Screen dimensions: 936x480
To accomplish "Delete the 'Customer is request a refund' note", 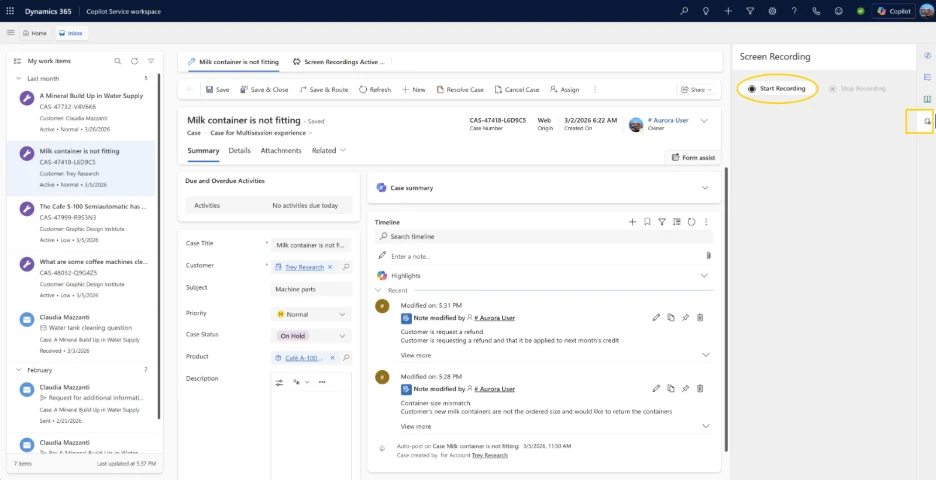I will point(700,317).
